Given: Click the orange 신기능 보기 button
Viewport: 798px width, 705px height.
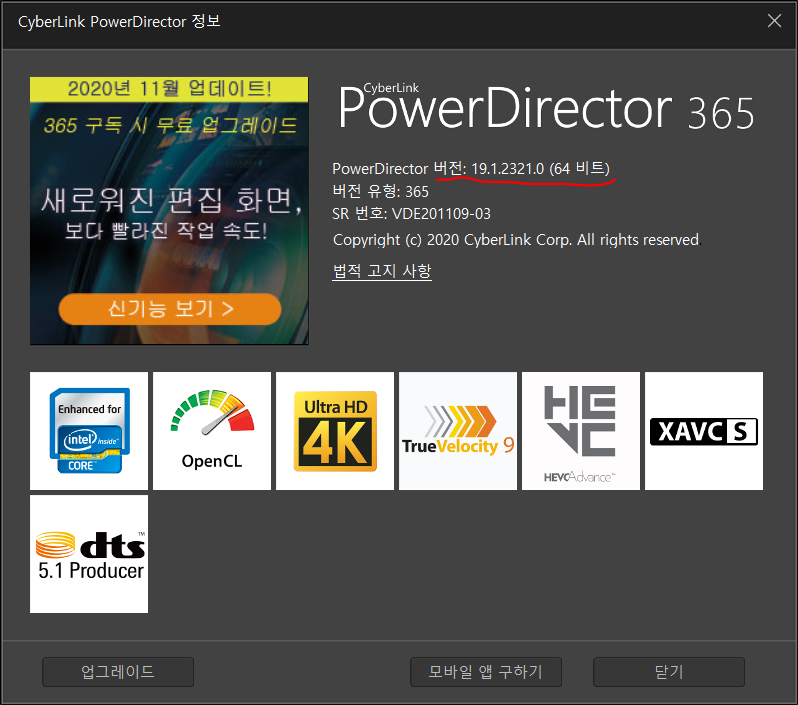Looking at the screenshot, I should click(x=170, y=308).
